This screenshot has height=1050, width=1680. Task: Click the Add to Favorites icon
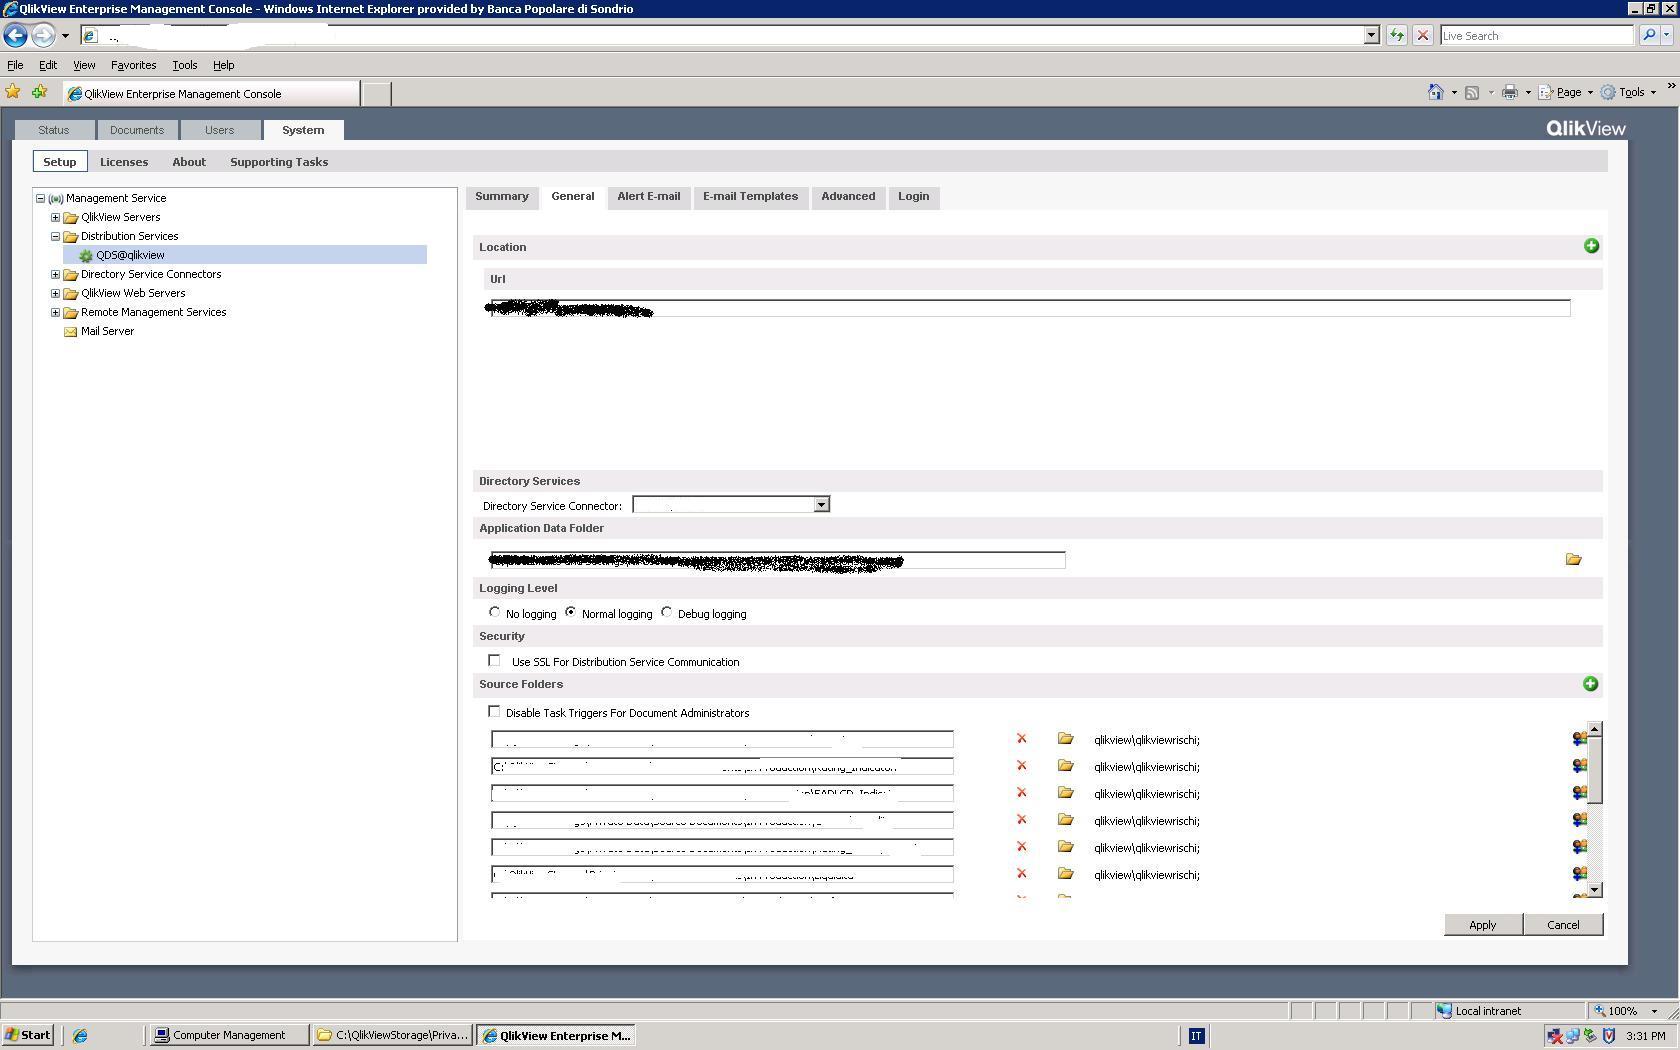[x=40, y=92]
